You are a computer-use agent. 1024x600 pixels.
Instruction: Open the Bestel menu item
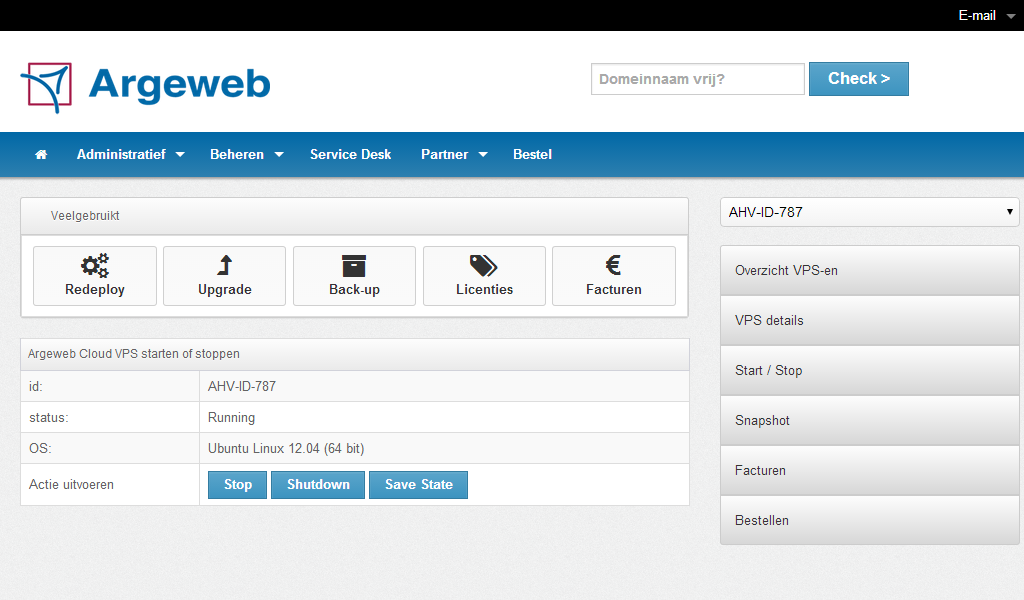(x=532, y=155)
